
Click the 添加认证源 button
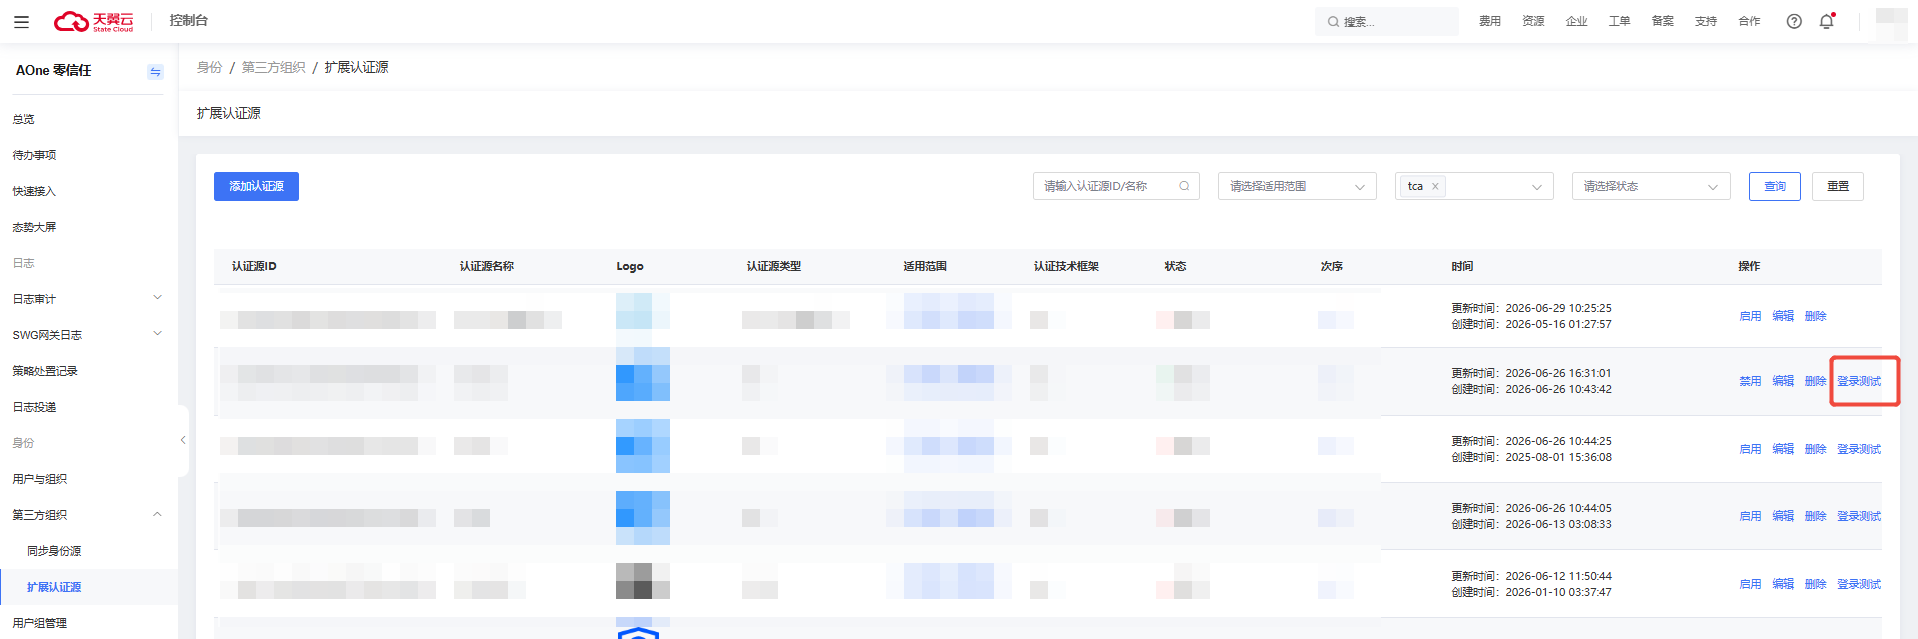pos(256,186)
